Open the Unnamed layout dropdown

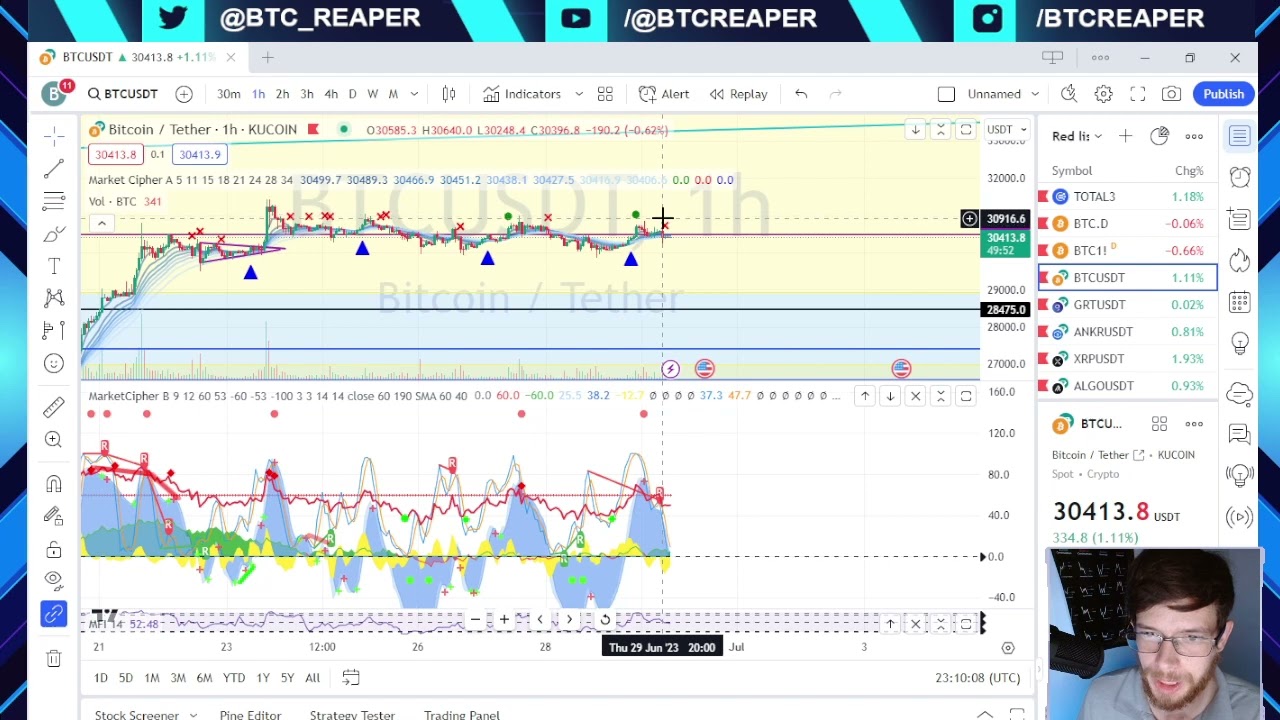click(x=1003, y=94)
